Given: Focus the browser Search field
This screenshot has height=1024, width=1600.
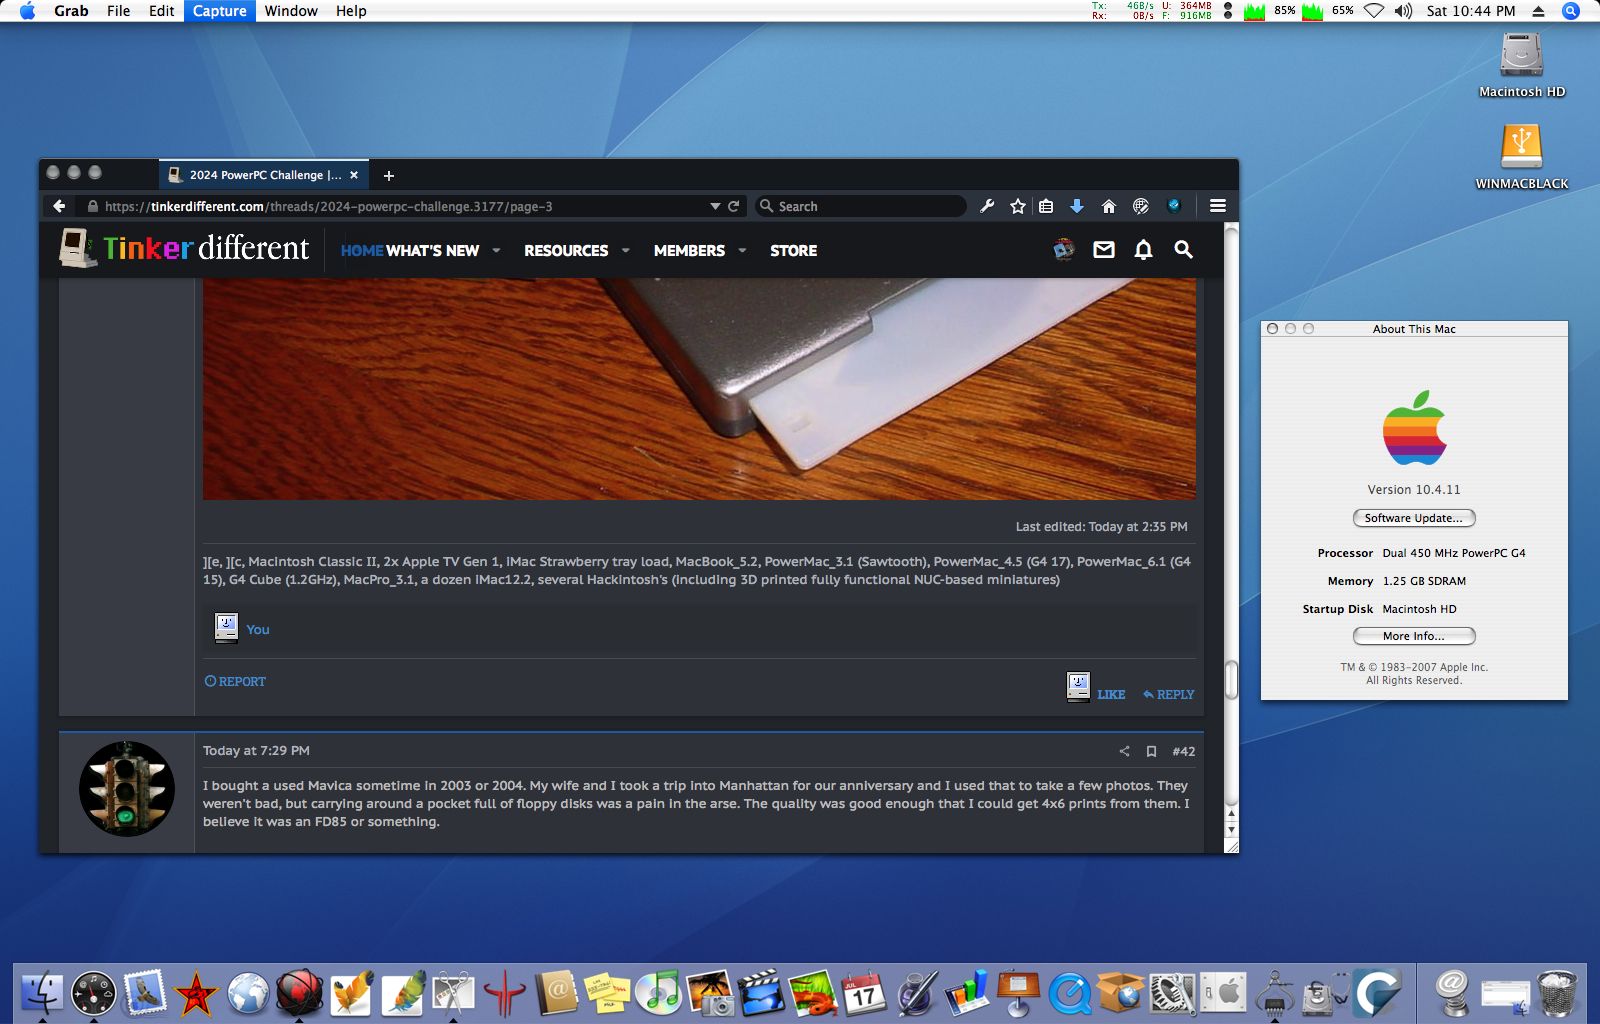Looking at the screenshot, I should point(862,206).
